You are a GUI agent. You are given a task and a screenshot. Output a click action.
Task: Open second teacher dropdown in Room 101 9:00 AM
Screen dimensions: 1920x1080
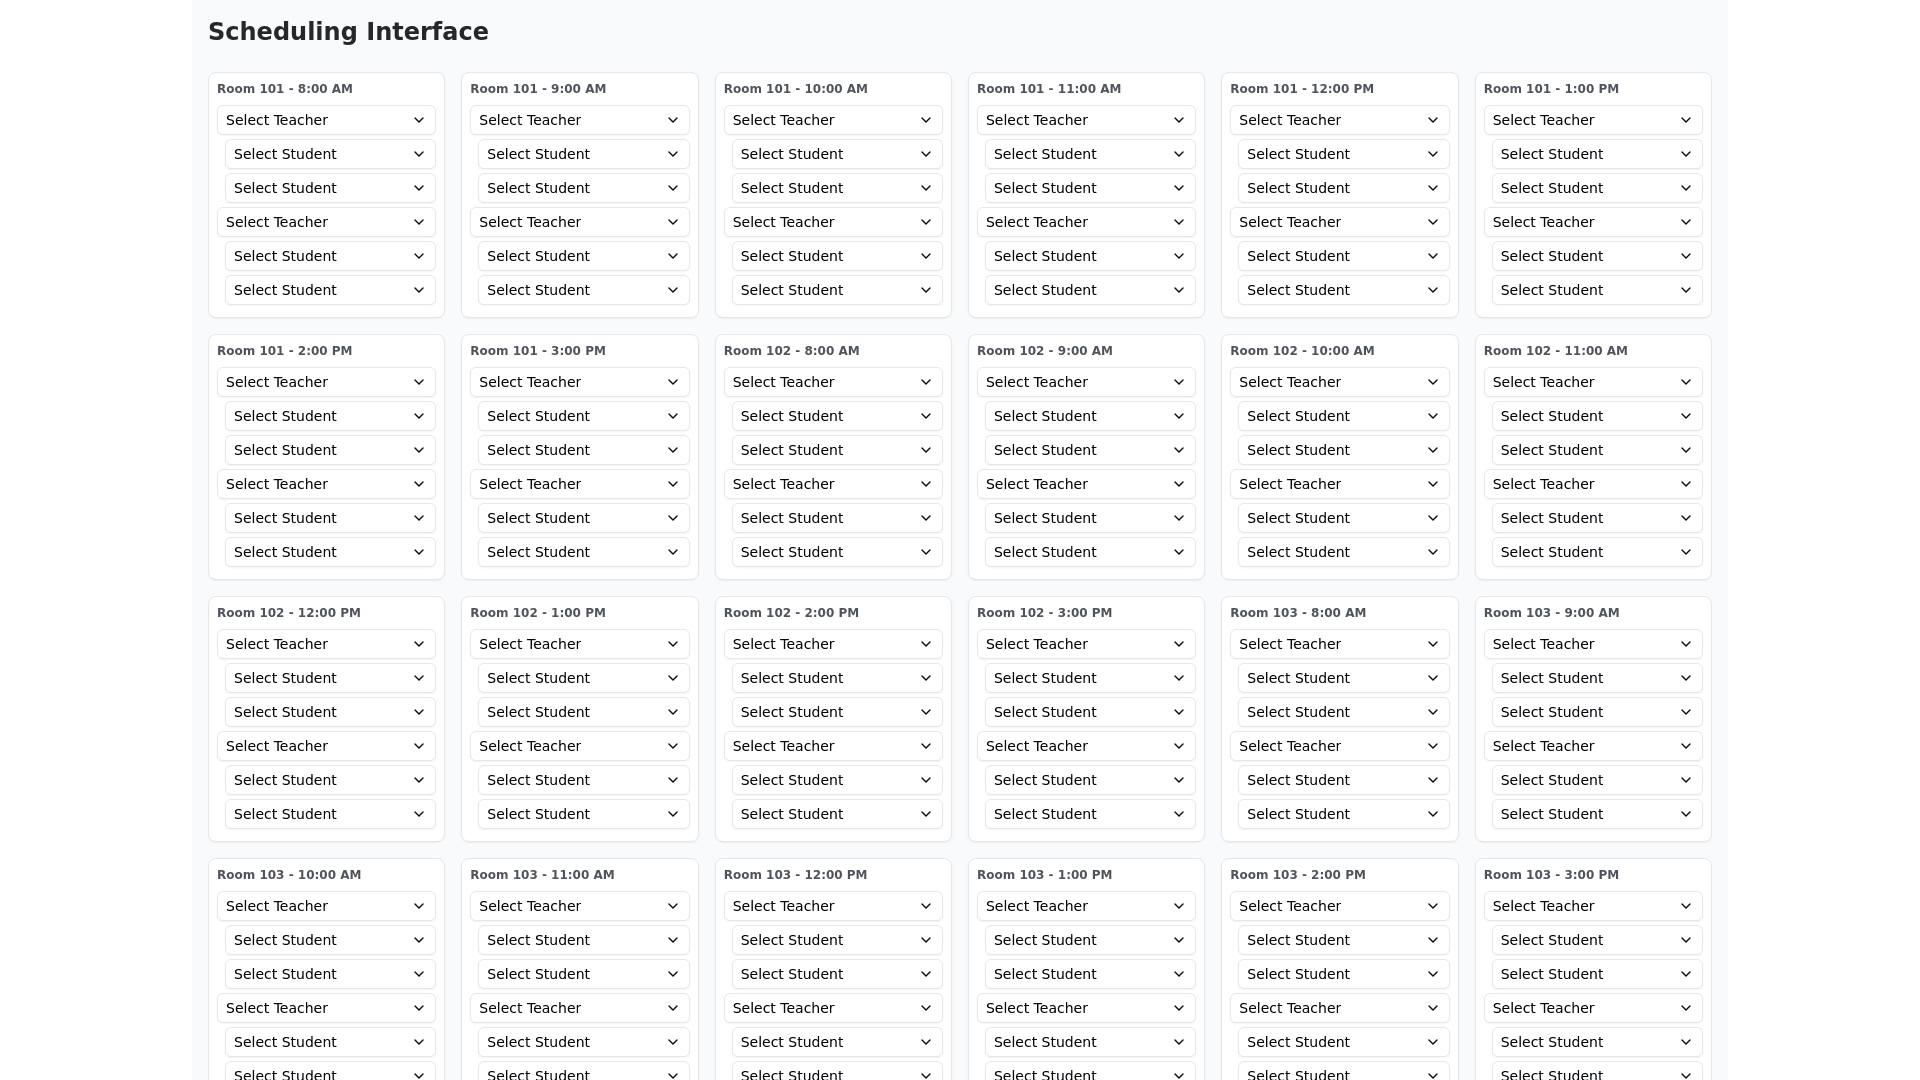coord(579,222)
